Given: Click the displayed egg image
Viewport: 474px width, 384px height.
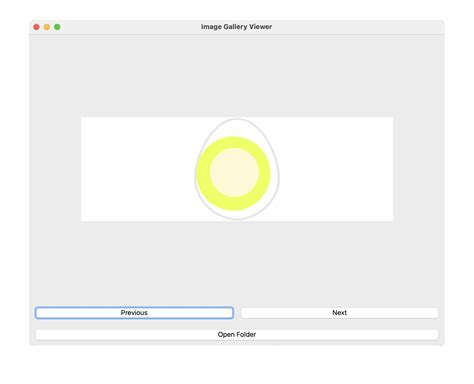Looking at the screenshot, I should [237, 169].
